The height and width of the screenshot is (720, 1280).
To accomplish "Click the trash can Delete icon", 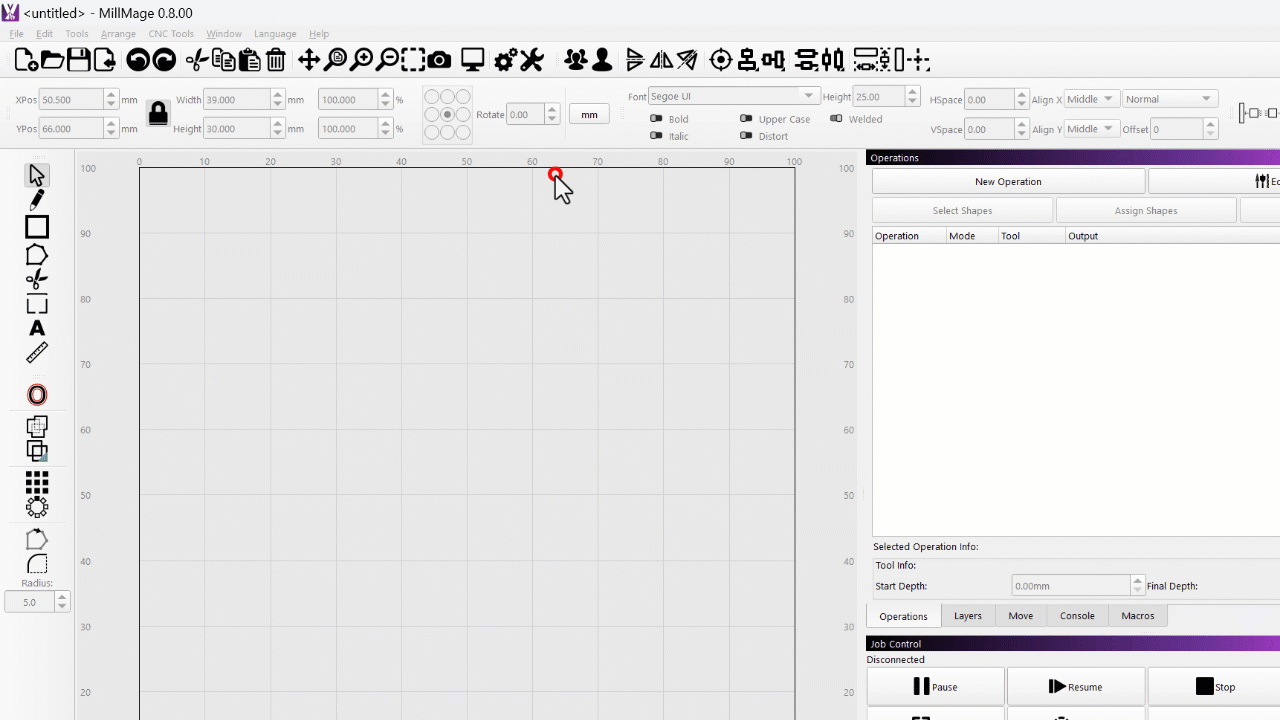I will pos(276,60).
